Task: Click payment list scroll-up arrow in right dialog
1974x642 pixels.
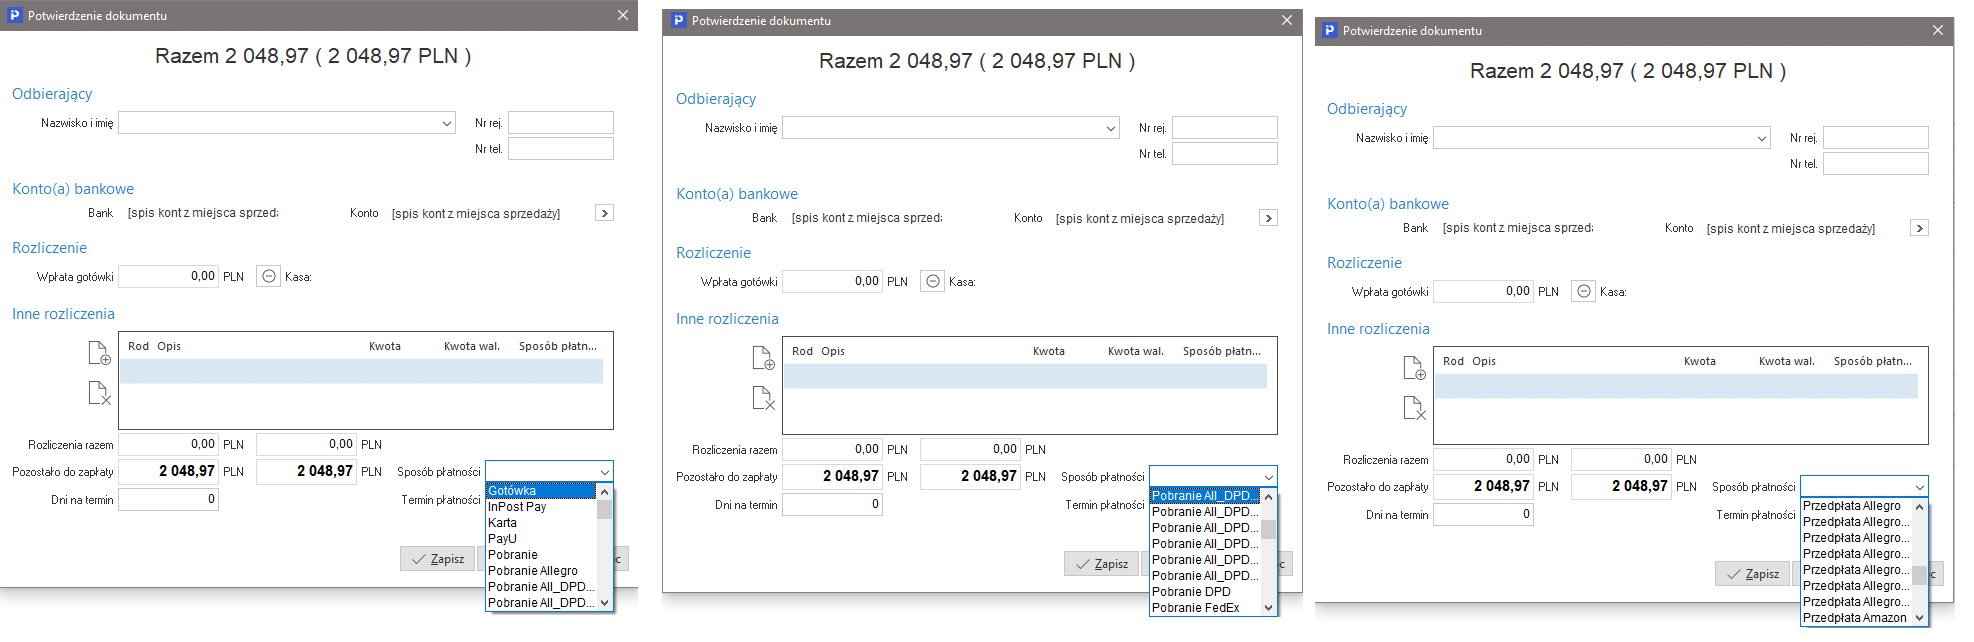Action: (x=1919, y=506)
